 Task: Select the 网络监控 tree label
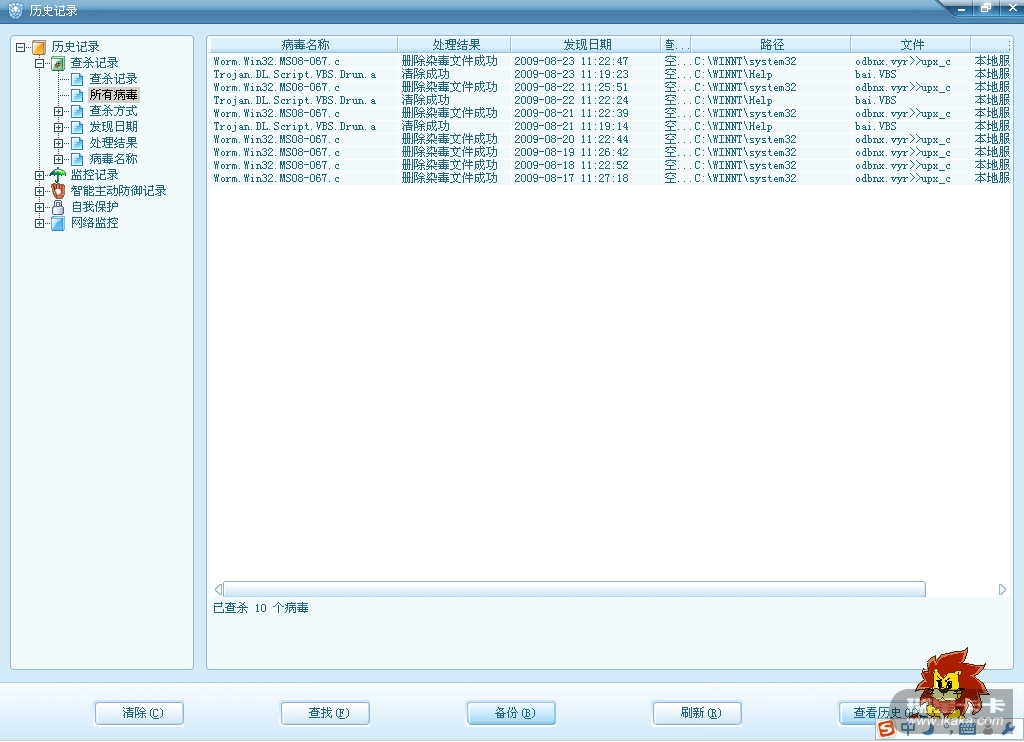click(95, 223)
